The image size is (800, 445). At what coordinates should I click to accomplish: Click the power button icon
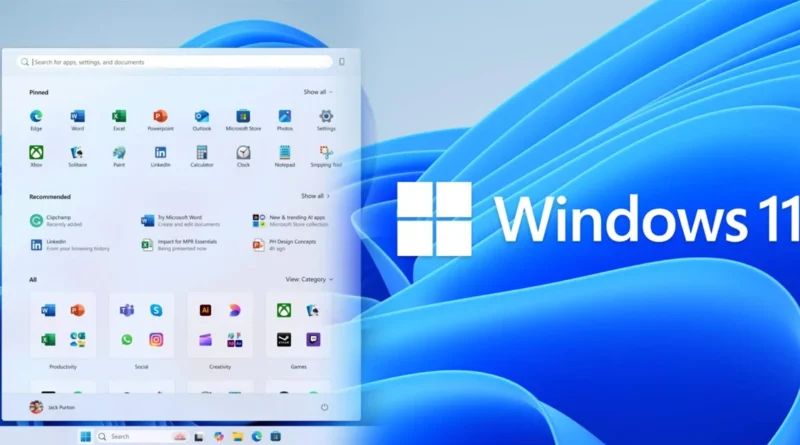point(324,407)
